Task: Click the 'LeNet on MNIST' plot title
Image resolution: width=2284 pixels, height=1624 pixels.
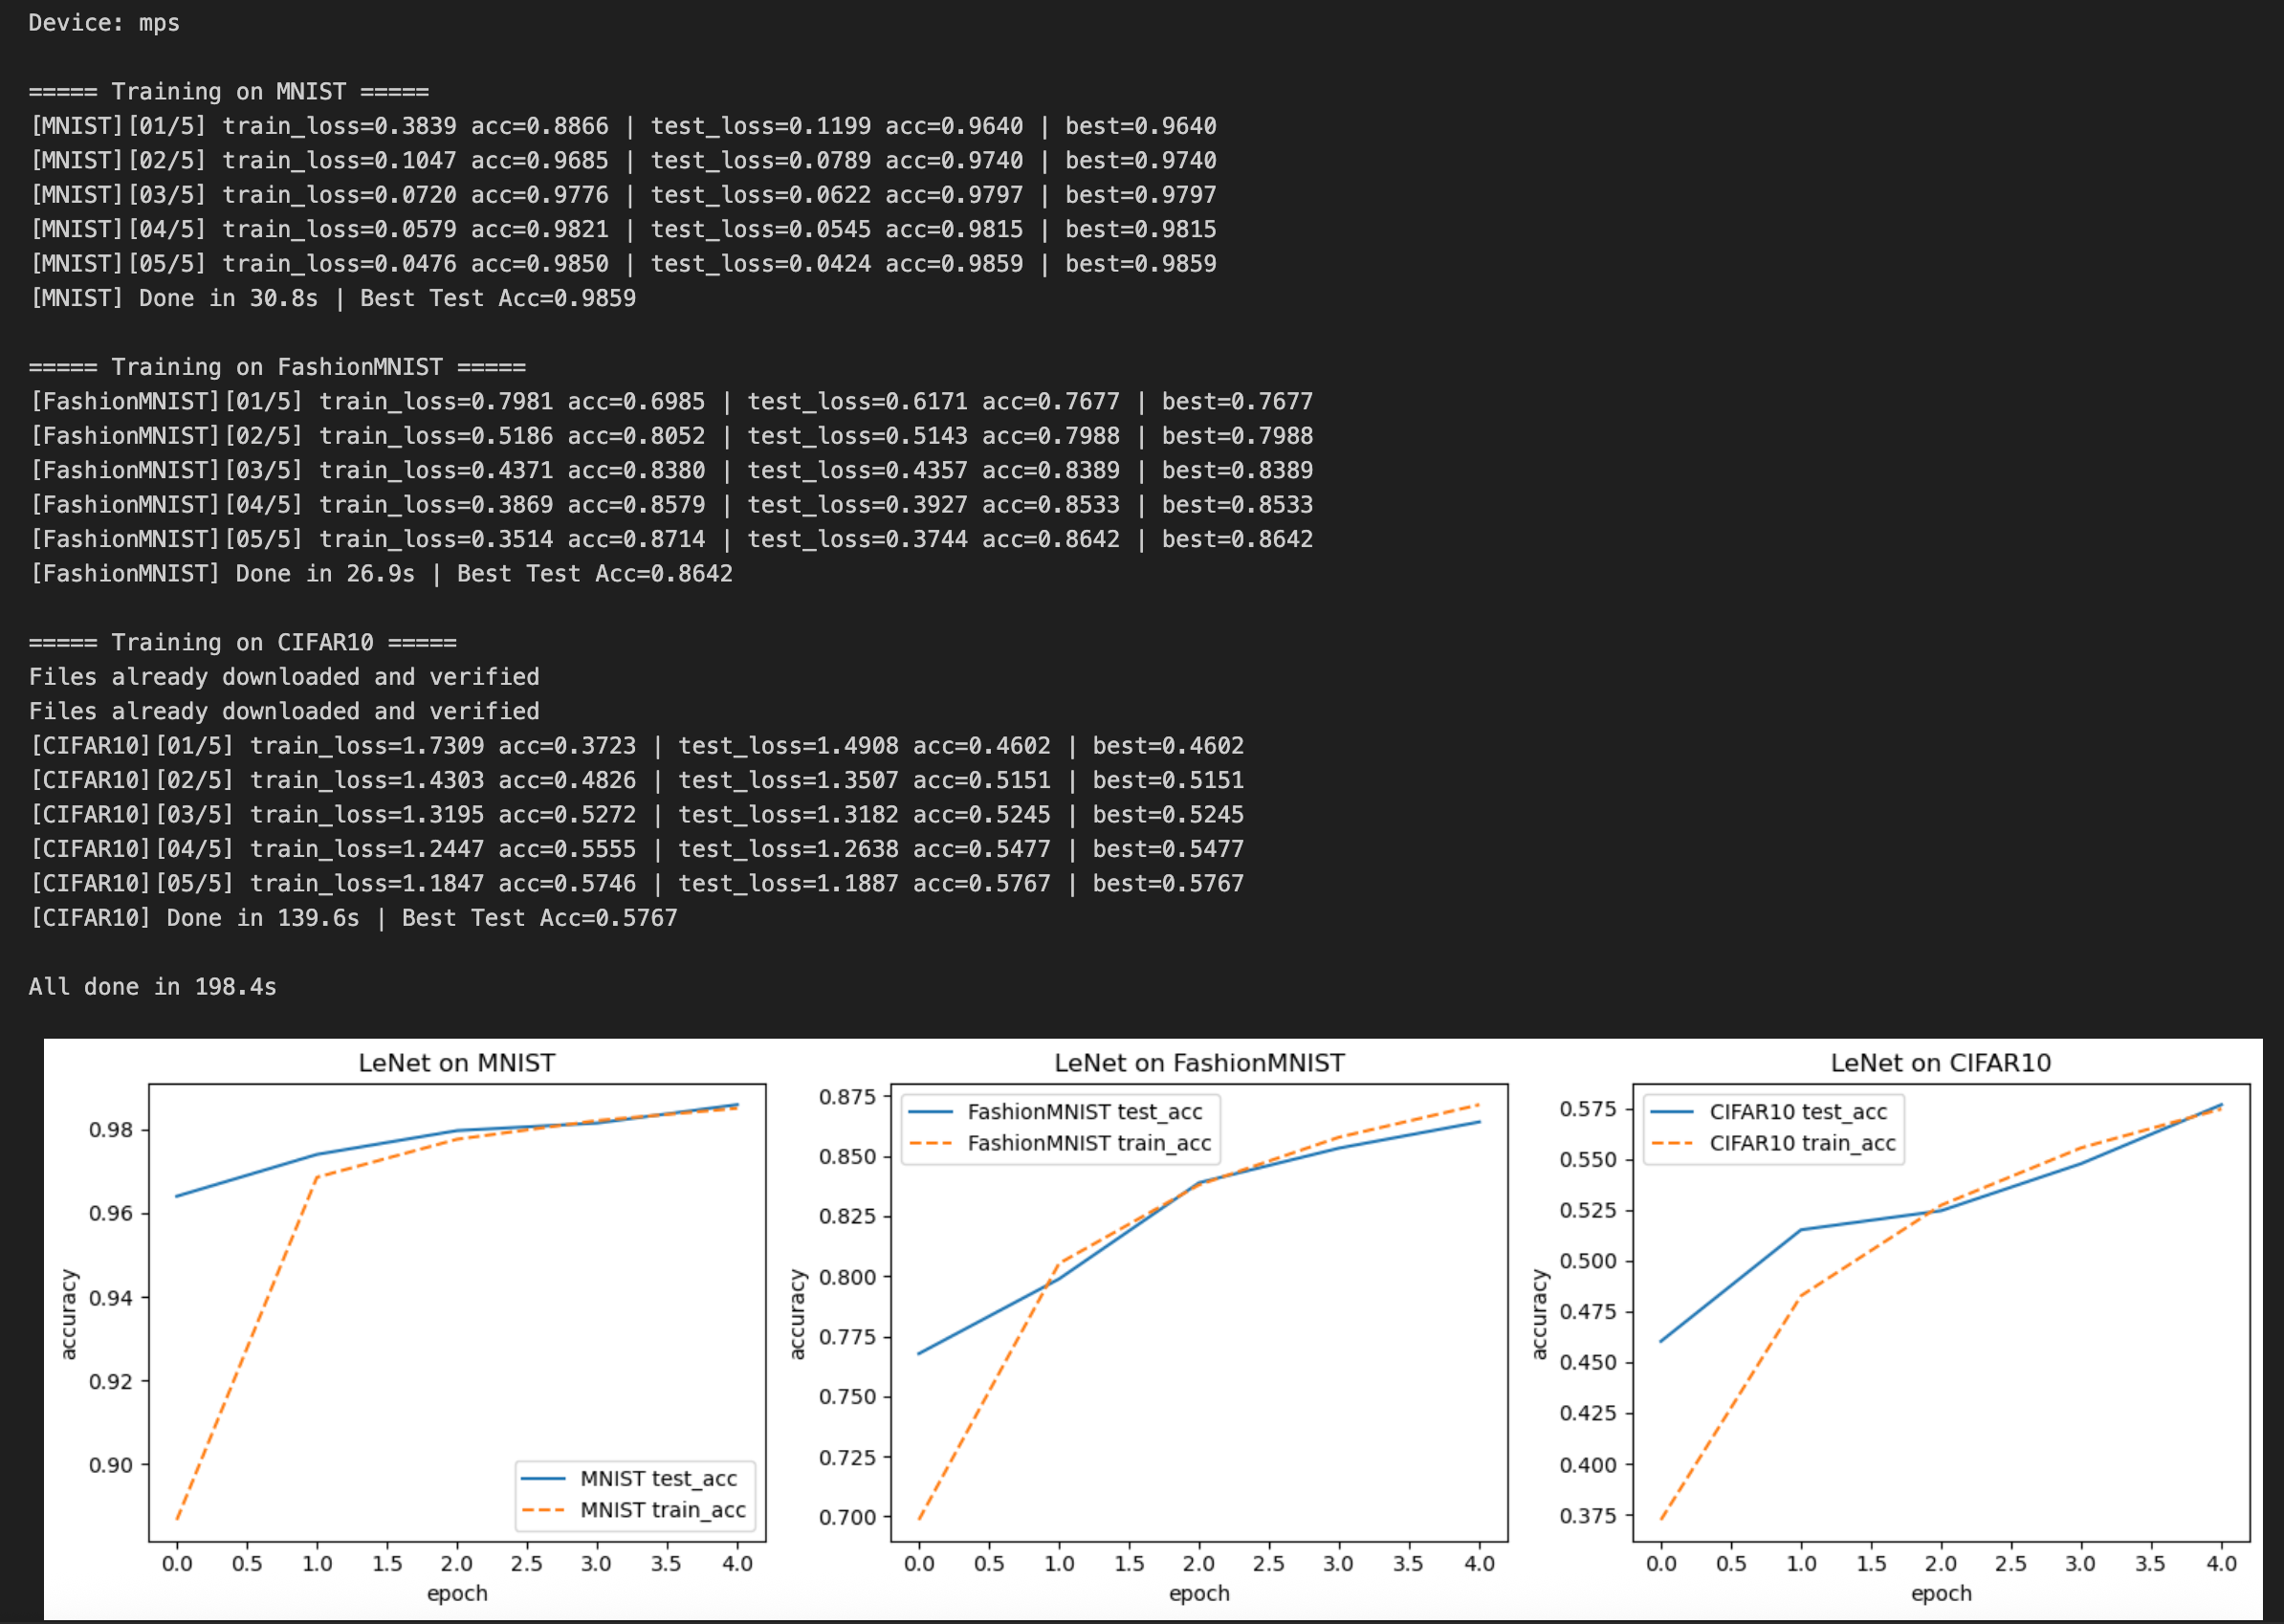Action: pyautogui.click(x=456, y=1063)
